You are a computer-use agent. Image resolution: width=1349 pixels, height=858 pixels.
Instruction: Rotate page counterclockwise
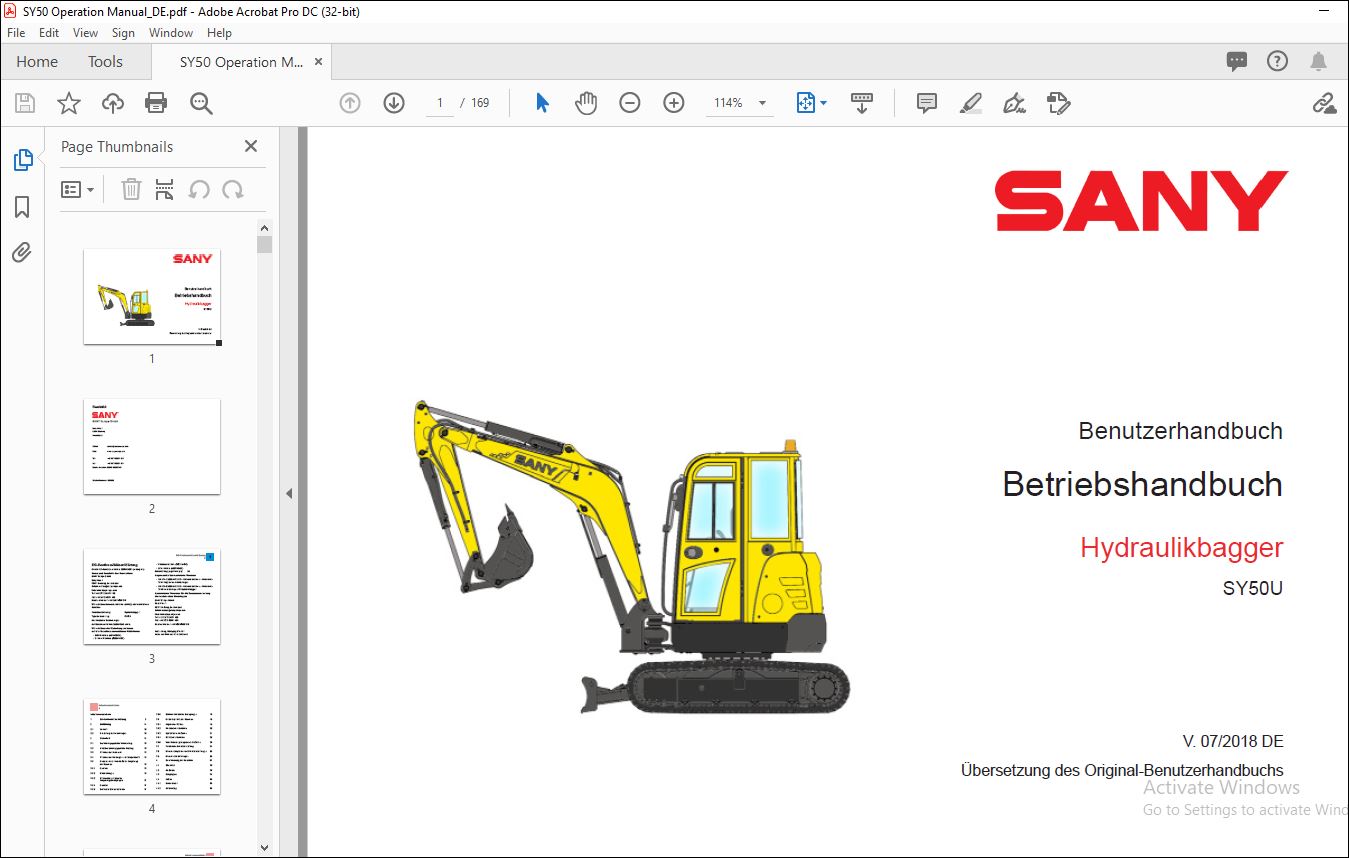[x=199, y=189]
